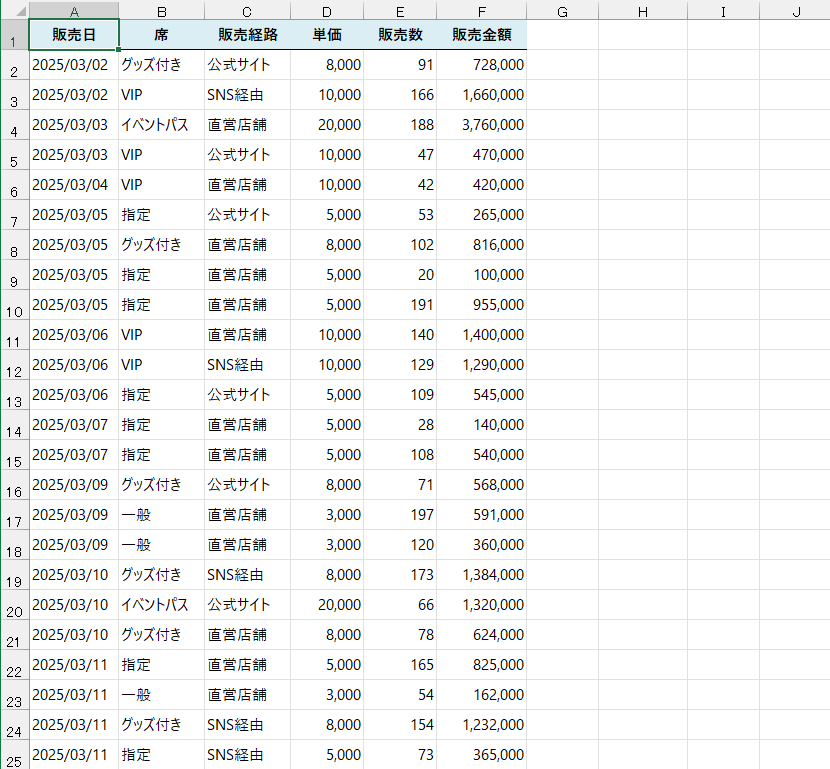Select column C header

coord(247,11)
